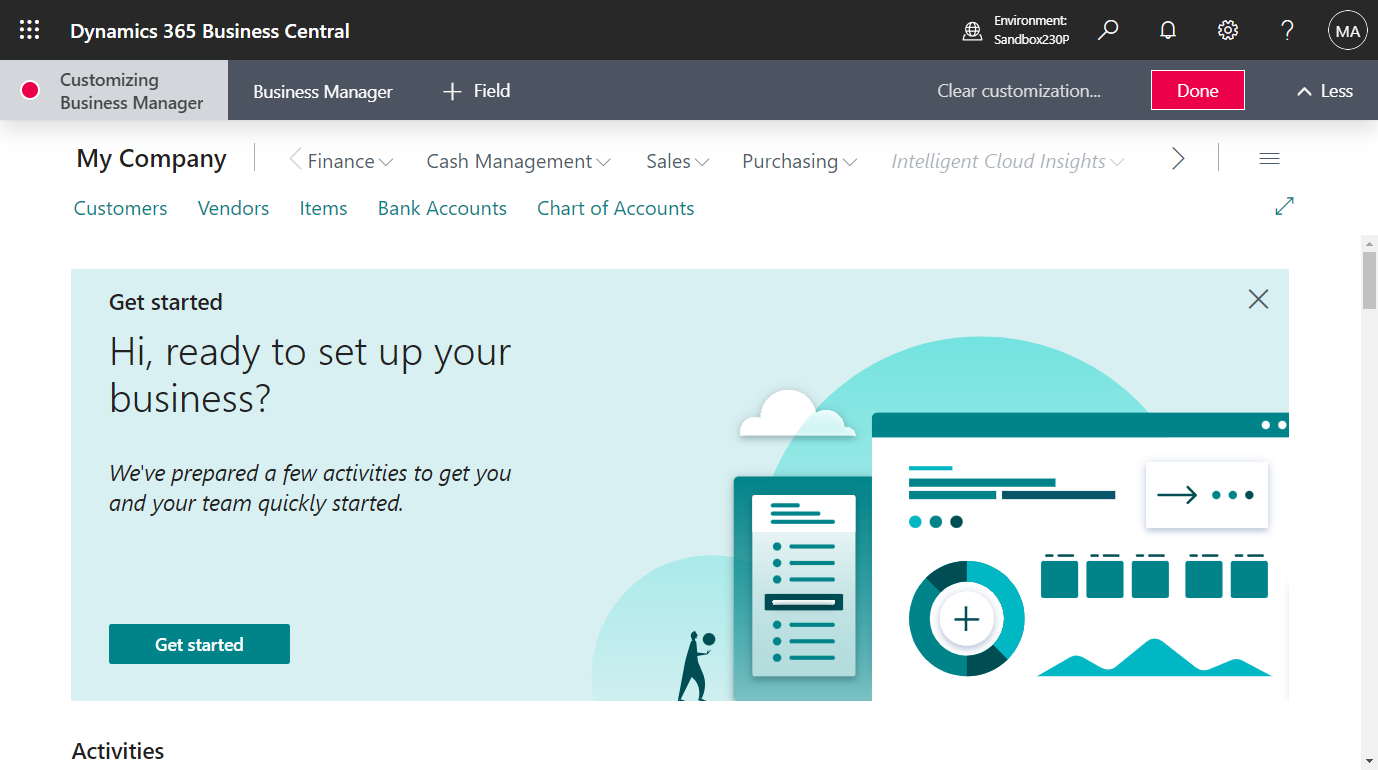The image size is (1378, 770).
Task: Show more navigation items with right chevron
Action: point(1178,158)
